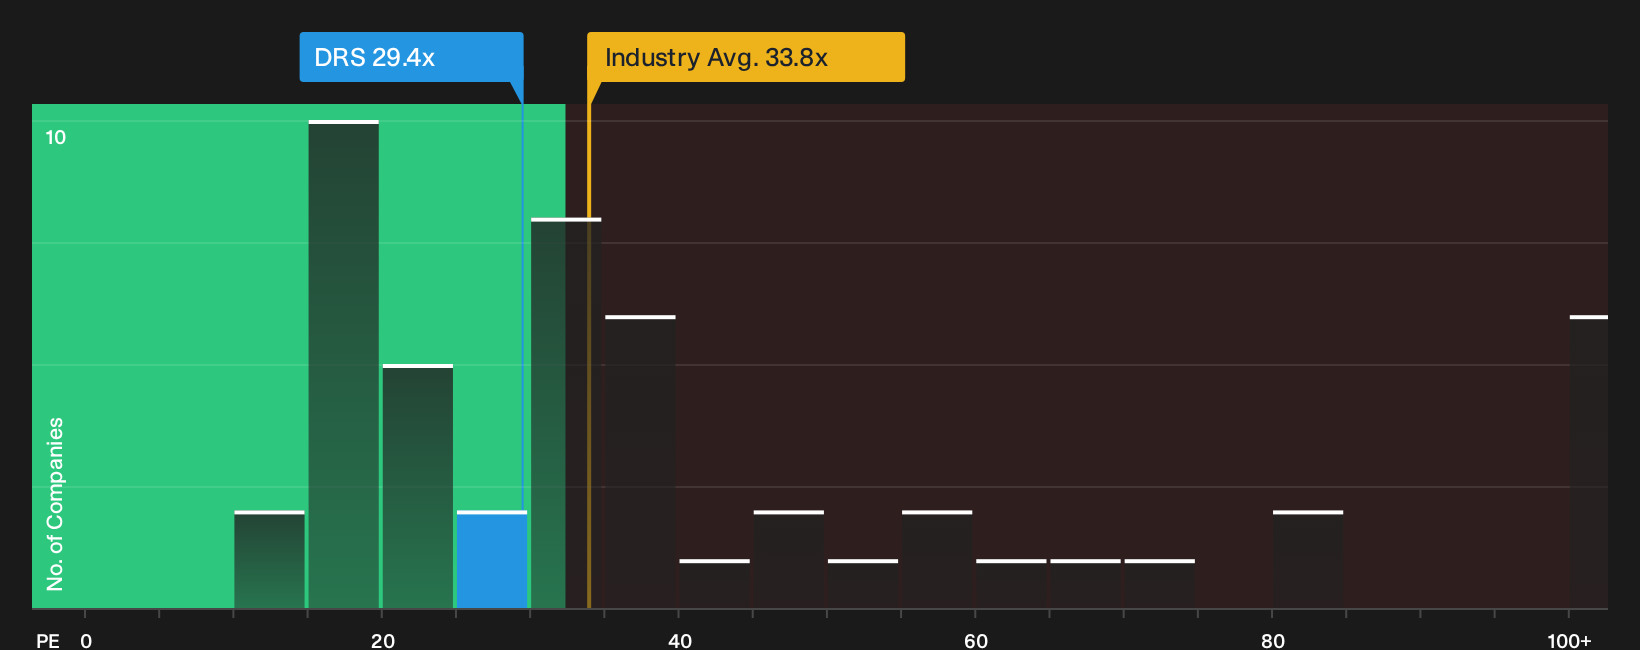Viewport: 1640px width, 650px height.
Task: Select the 100+ PE bar at right edge
Action: (x=1589, y=462)
